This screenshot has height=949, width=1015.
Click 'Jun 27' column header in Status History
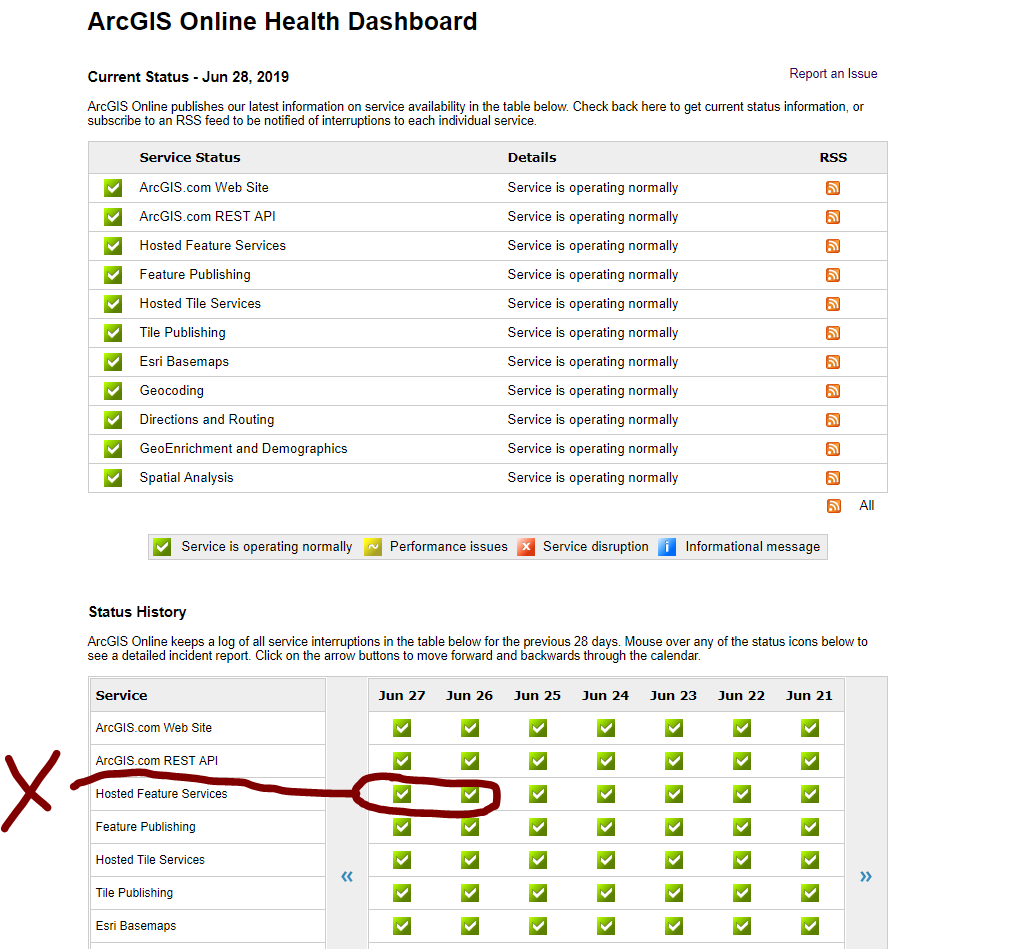tap(402, 695)
